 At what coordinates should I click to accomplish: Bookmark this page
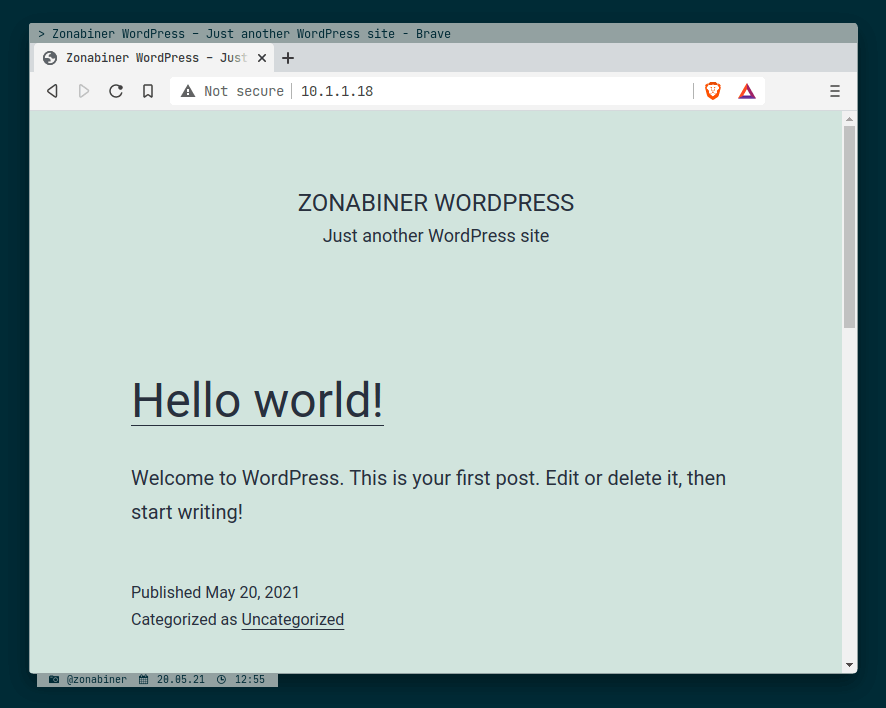click(148, 91)
